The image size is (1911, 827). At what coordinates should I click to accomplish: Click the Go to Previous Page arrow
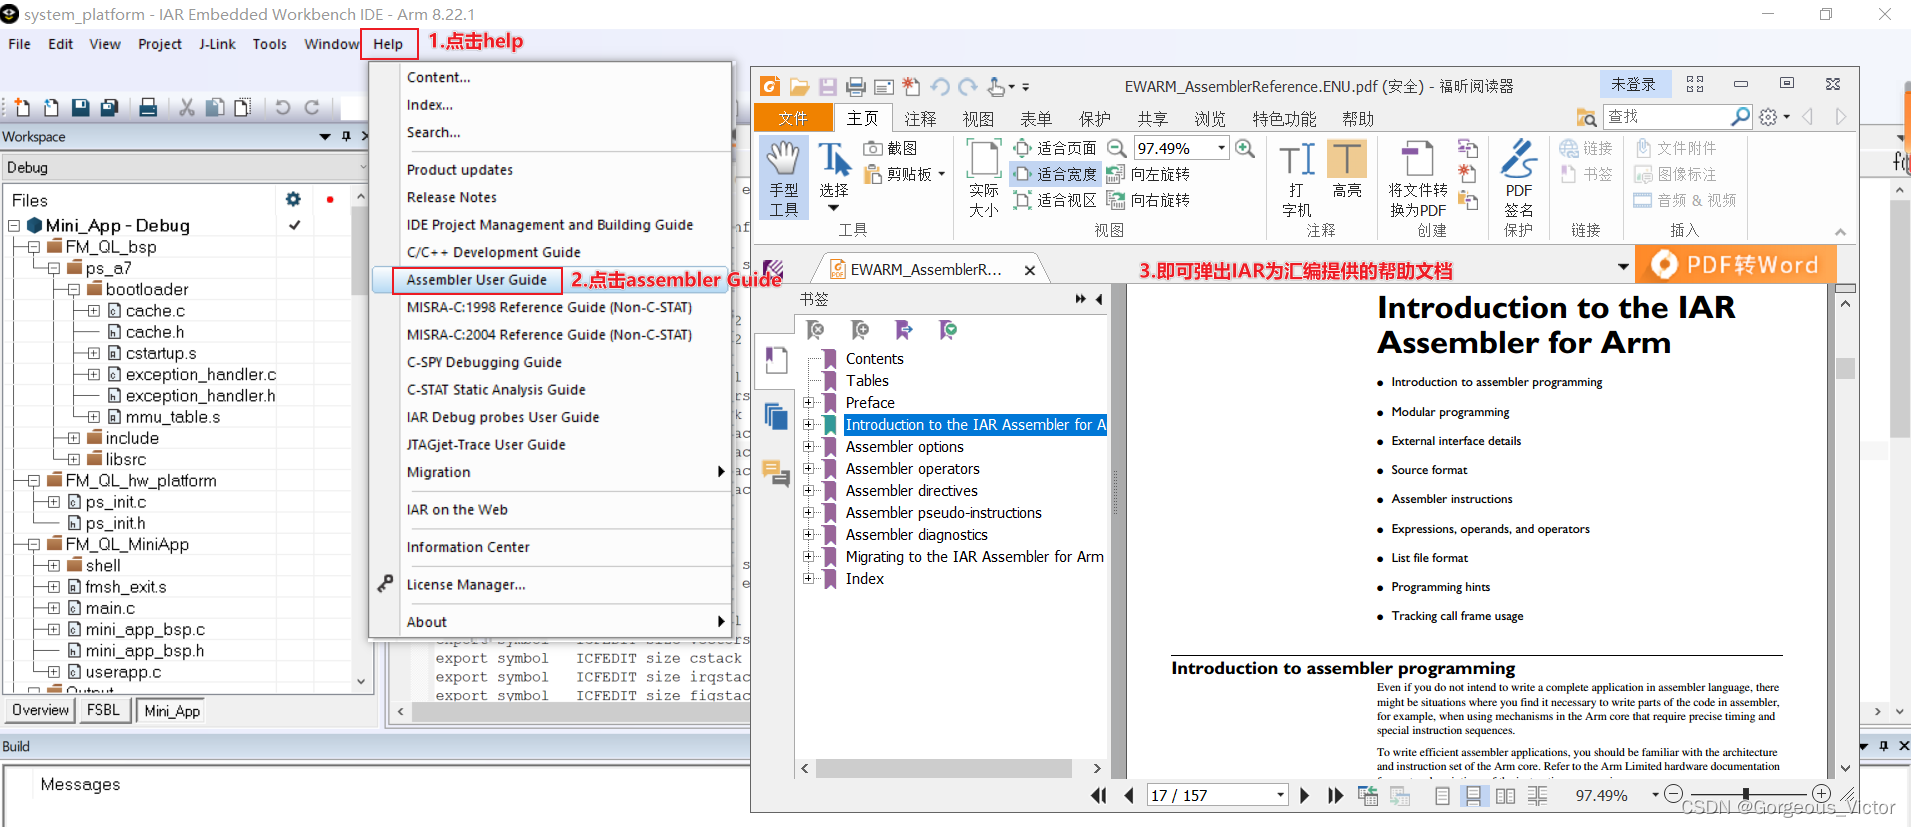[x=1129, y=796]
